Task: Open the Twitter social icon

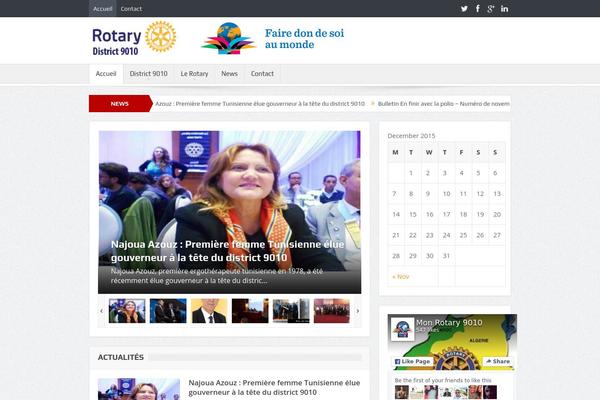Action: (464, 8)
